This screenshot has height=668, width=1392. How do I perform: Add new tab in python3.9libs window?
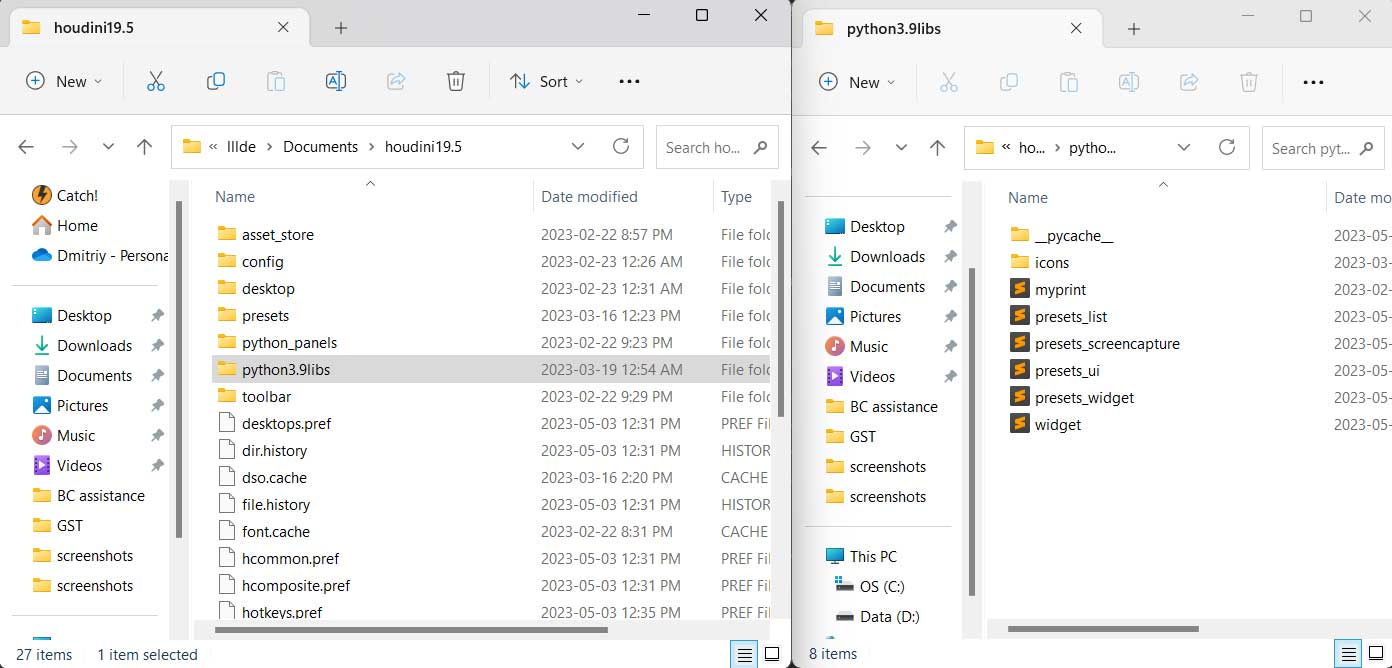pos(1134,29)
